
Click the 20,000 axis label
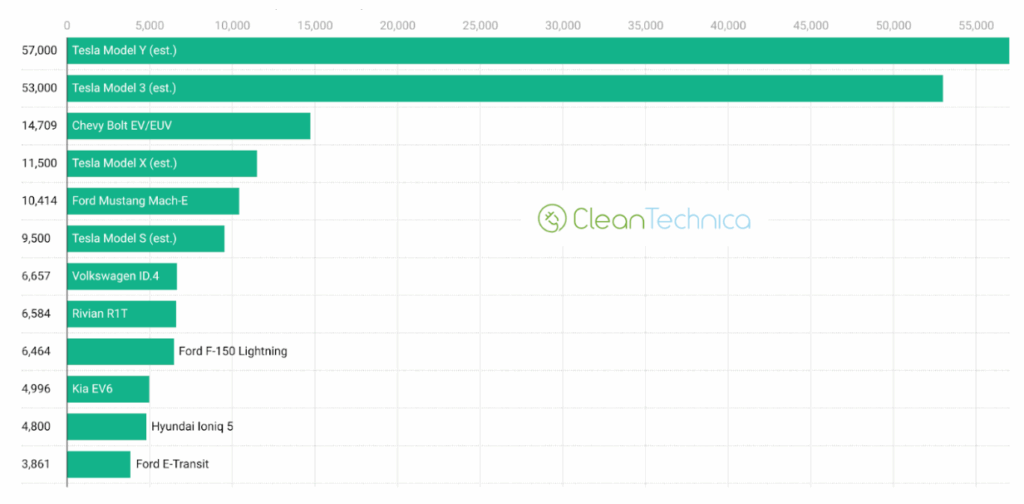click(397, 25)
